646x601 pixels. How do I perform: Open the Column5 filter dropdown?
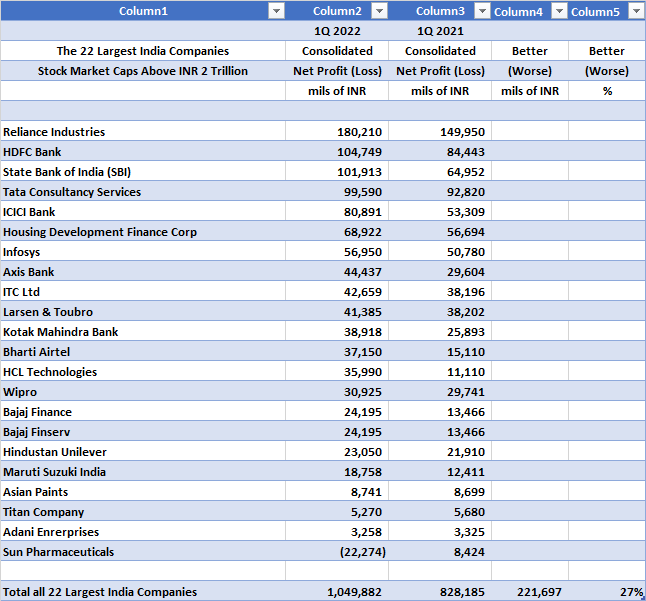tap(636, 11)
